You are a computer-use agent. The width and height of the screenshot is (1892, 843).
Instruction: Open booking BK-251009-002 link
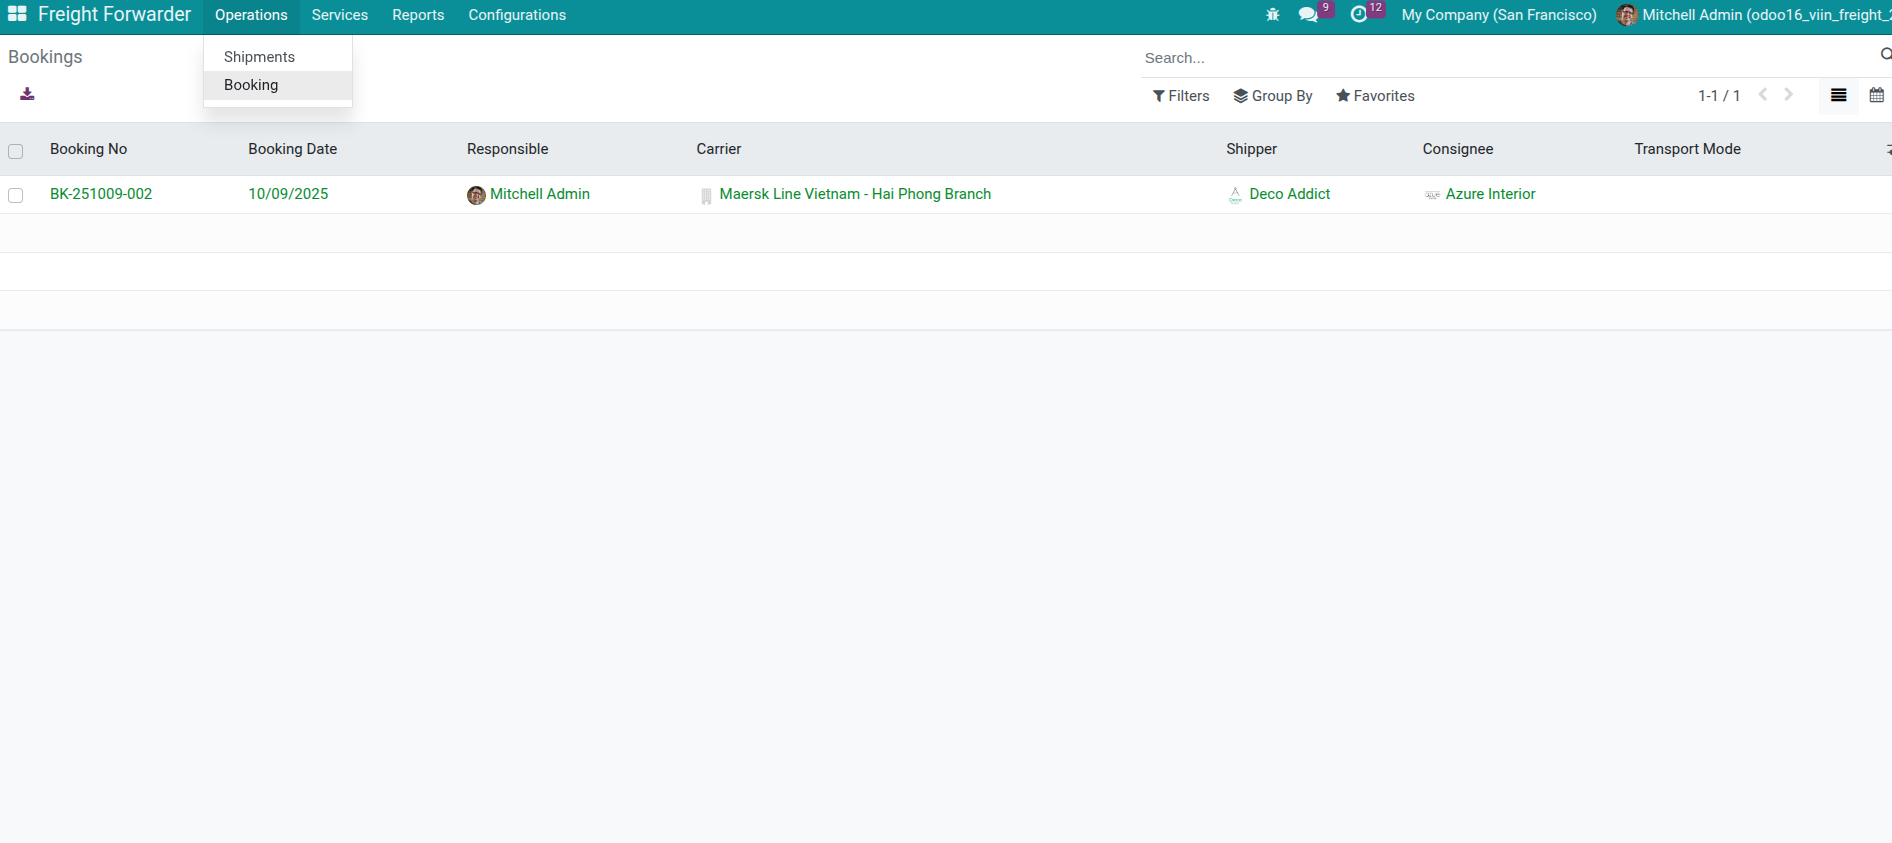click(101, 194)
